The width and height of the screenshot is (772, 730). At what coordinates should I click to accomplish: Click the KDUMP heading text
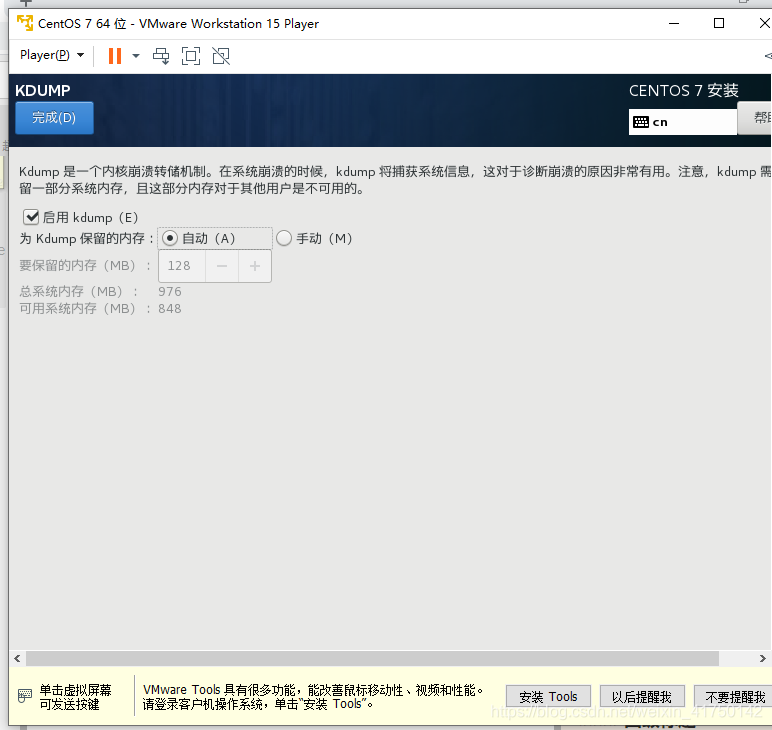tap(43, 91)
